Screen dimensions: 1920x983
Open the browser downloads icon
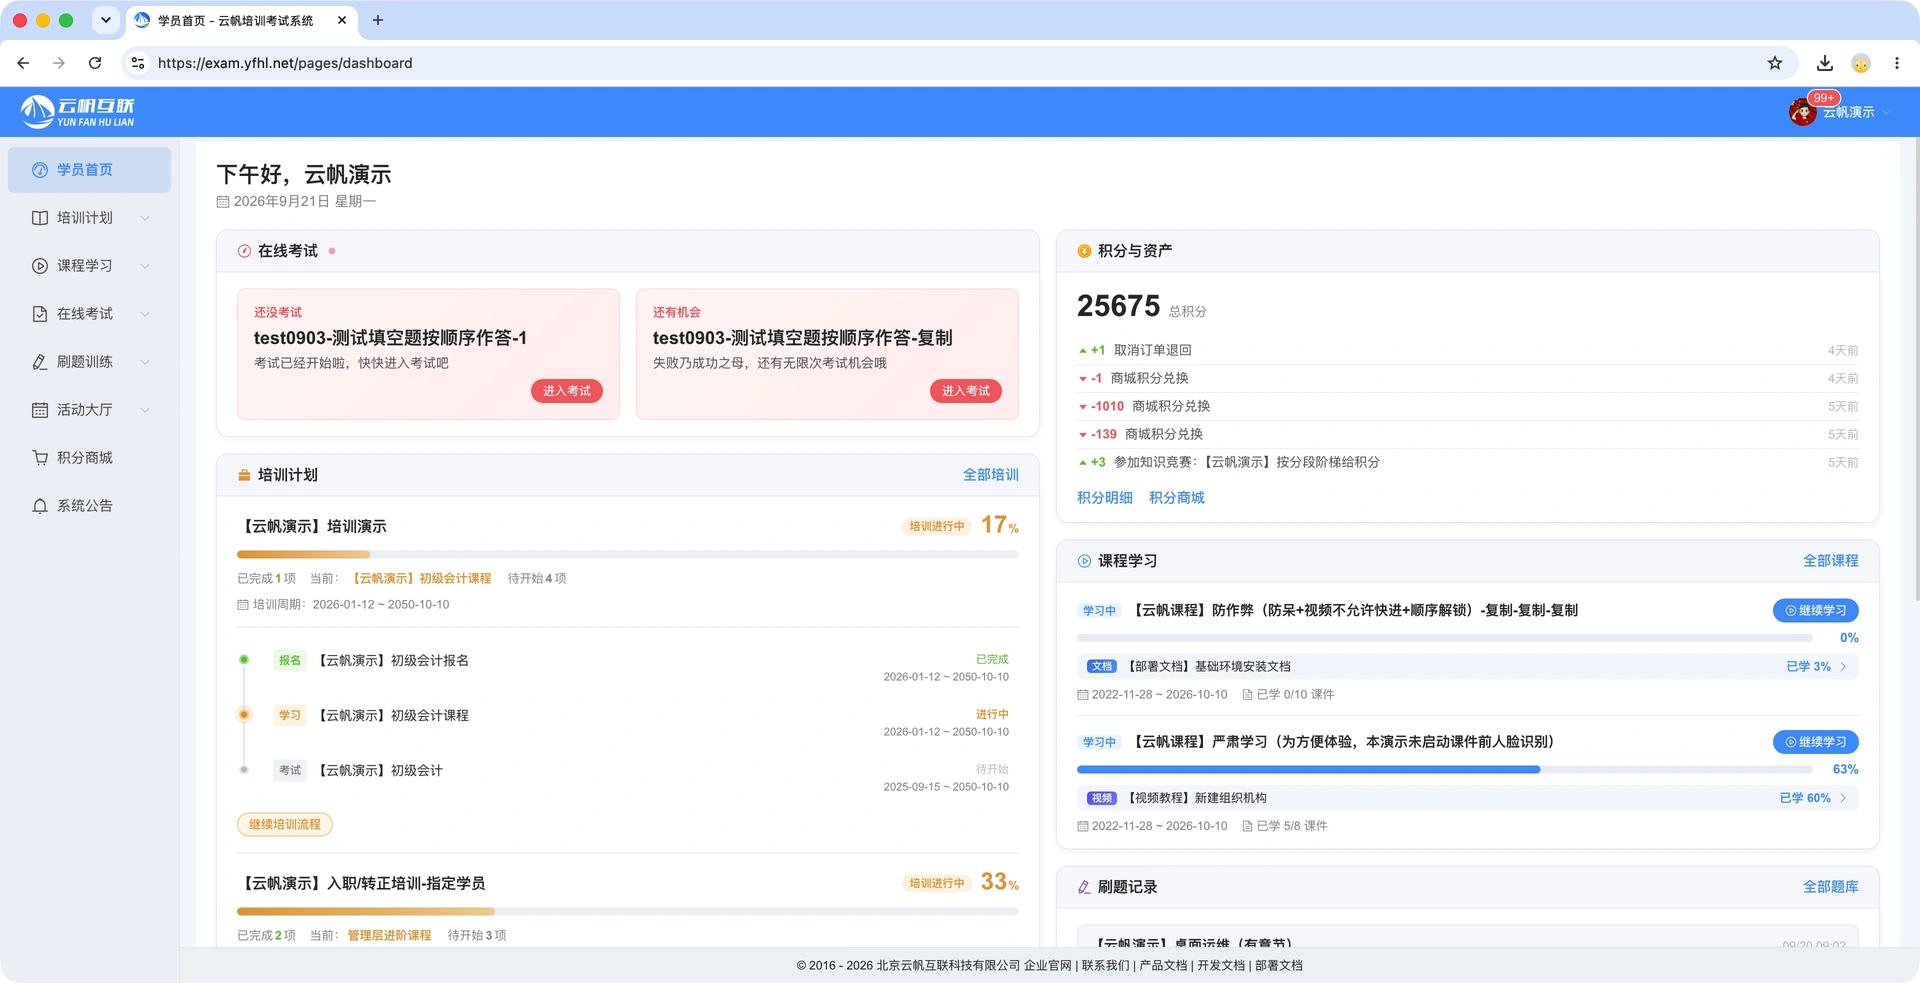pyautogui.click(x=1825, y=63)
